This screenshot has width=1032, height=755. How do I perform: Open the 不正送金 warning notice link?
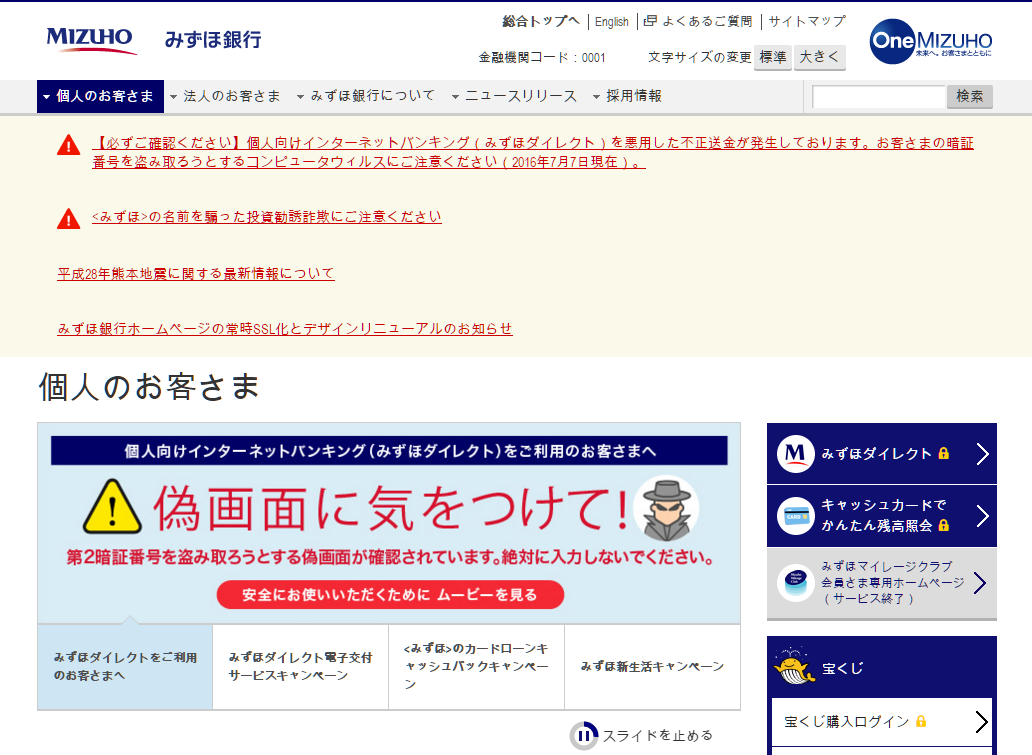[x=532, y=152]
